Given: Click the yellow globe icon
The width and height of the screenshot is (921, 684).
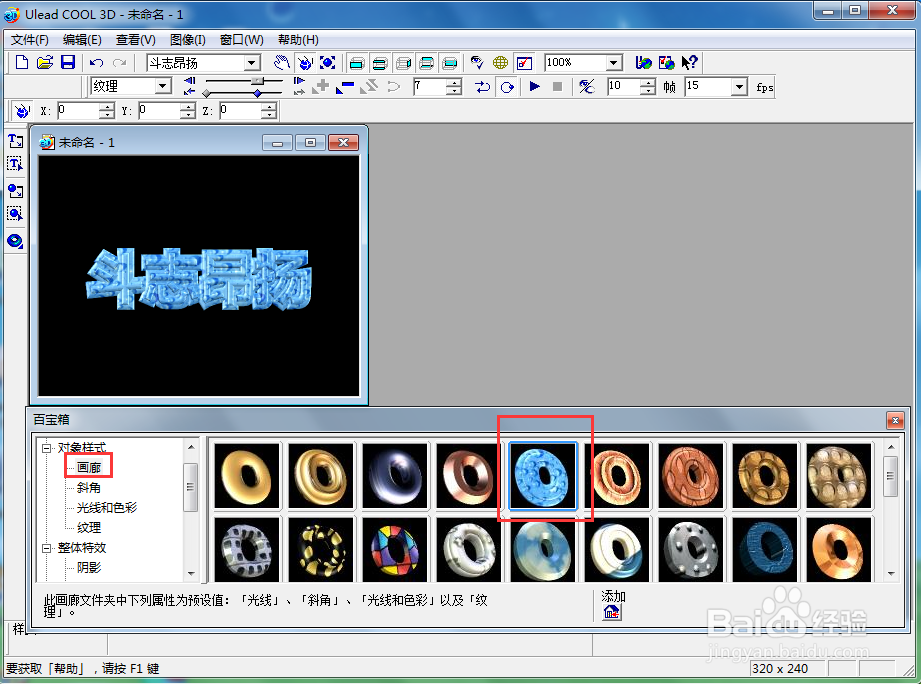Looking at the screenshot, I should pos(500,62).
